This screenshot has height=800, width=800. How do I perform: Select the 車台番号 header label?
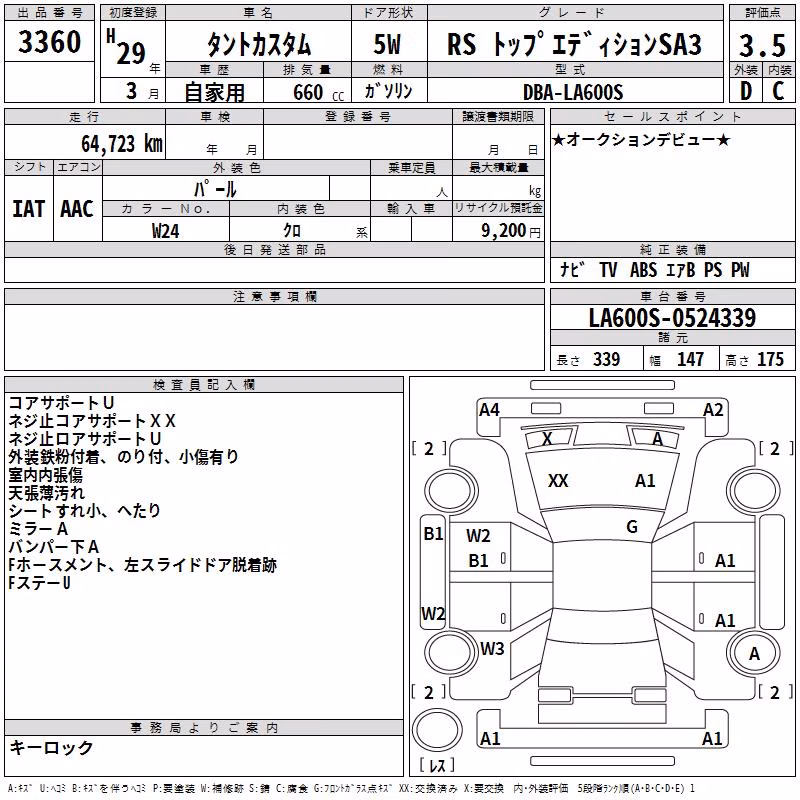(x=672, y=296)
